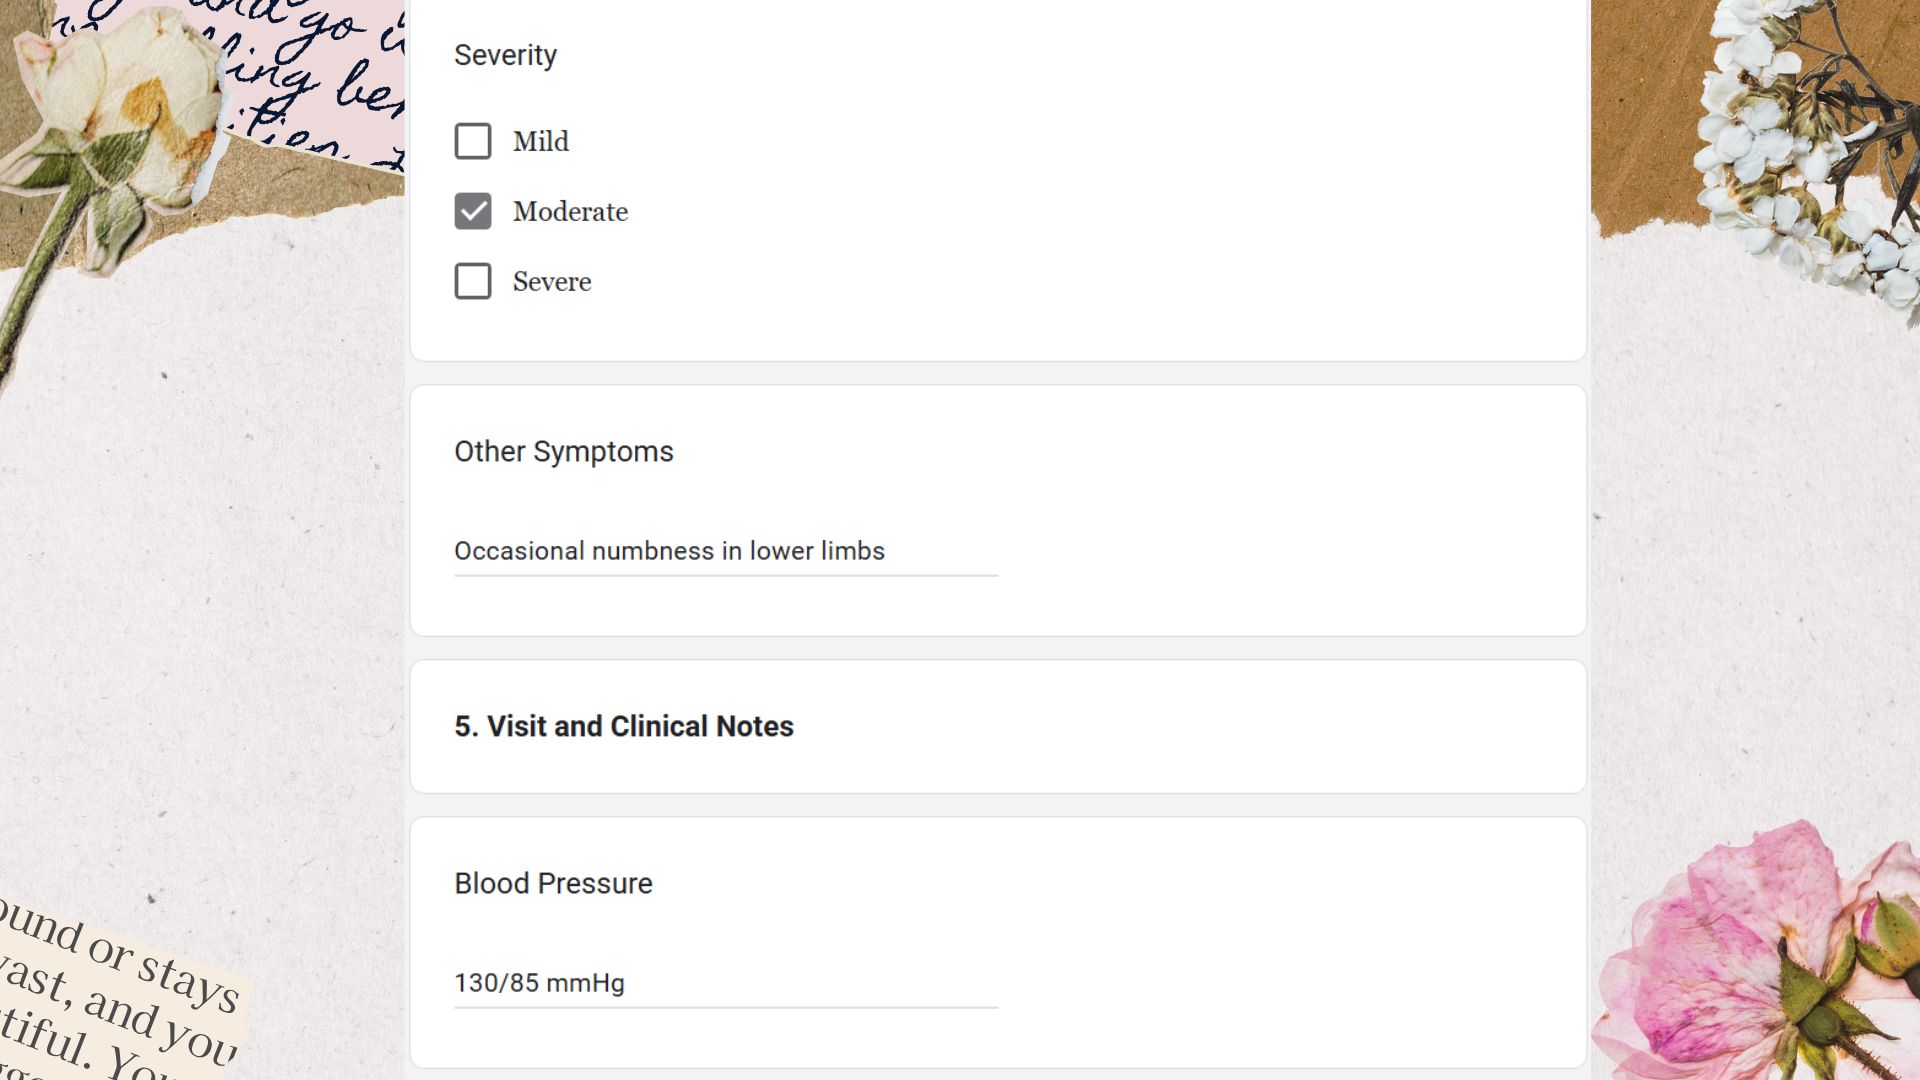Viewport: 1920px width, 1080px height.
Task: Click the Severe option label text
Action: coord(552,281)
